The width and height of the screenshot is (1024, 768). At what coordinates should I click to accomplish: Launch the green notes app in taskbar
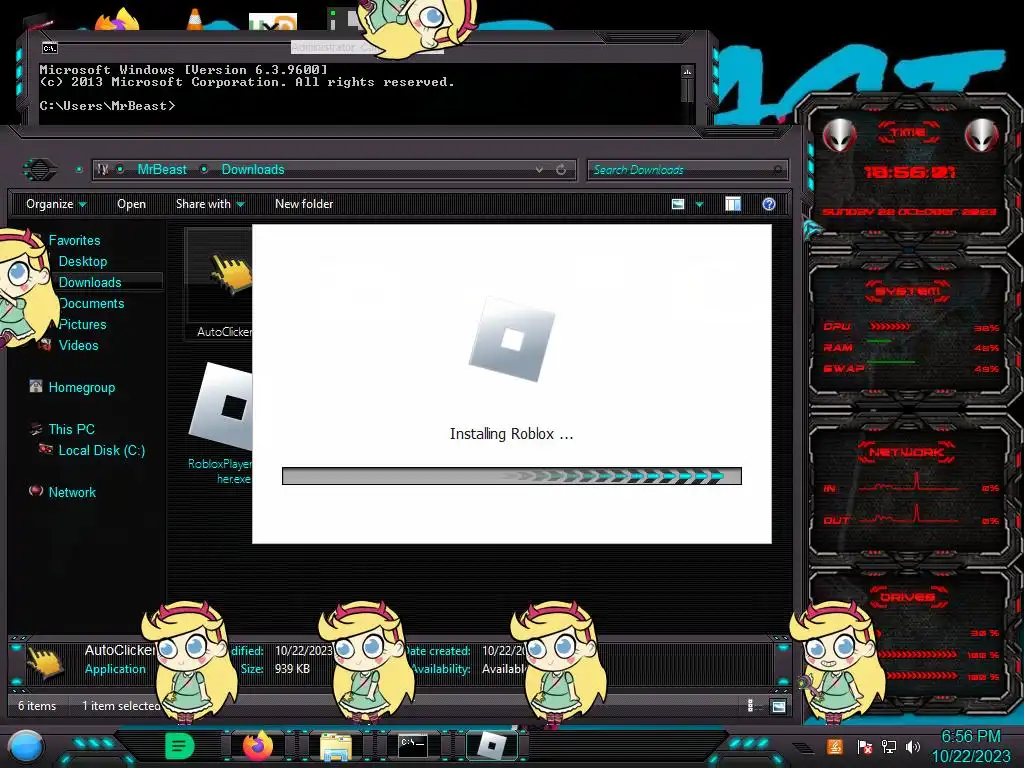pyautogui.click(x=180, y=745)
